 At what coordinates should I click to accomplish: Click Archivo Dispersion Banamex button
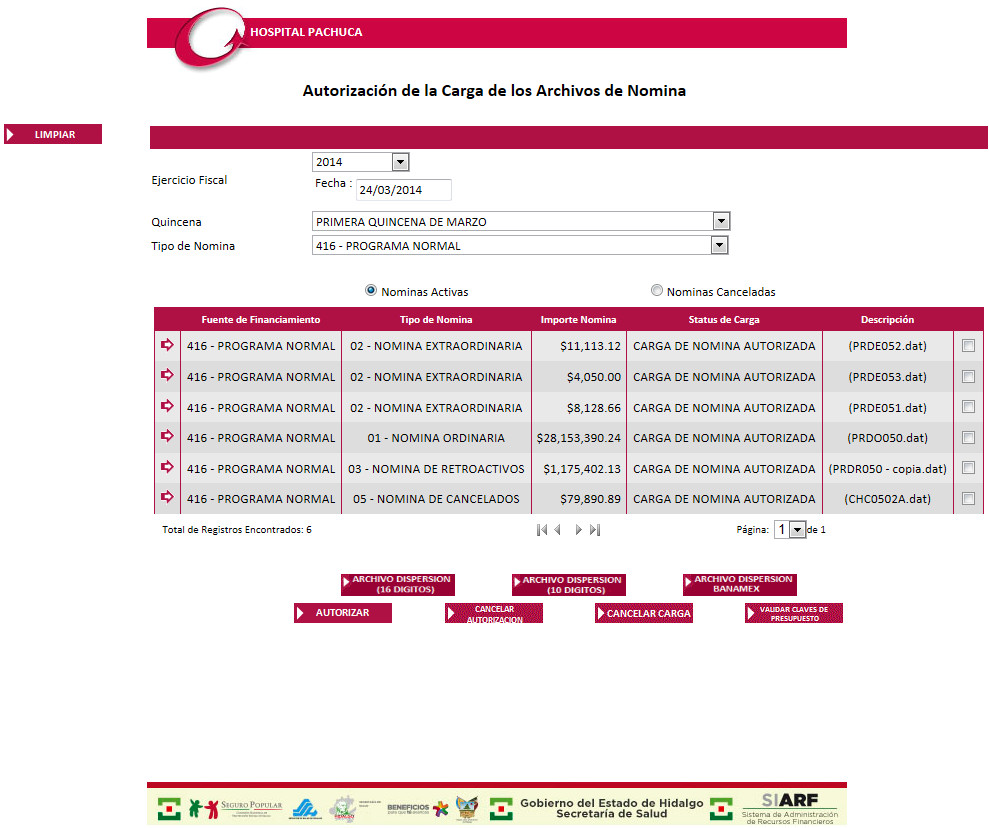pos(740,584)
